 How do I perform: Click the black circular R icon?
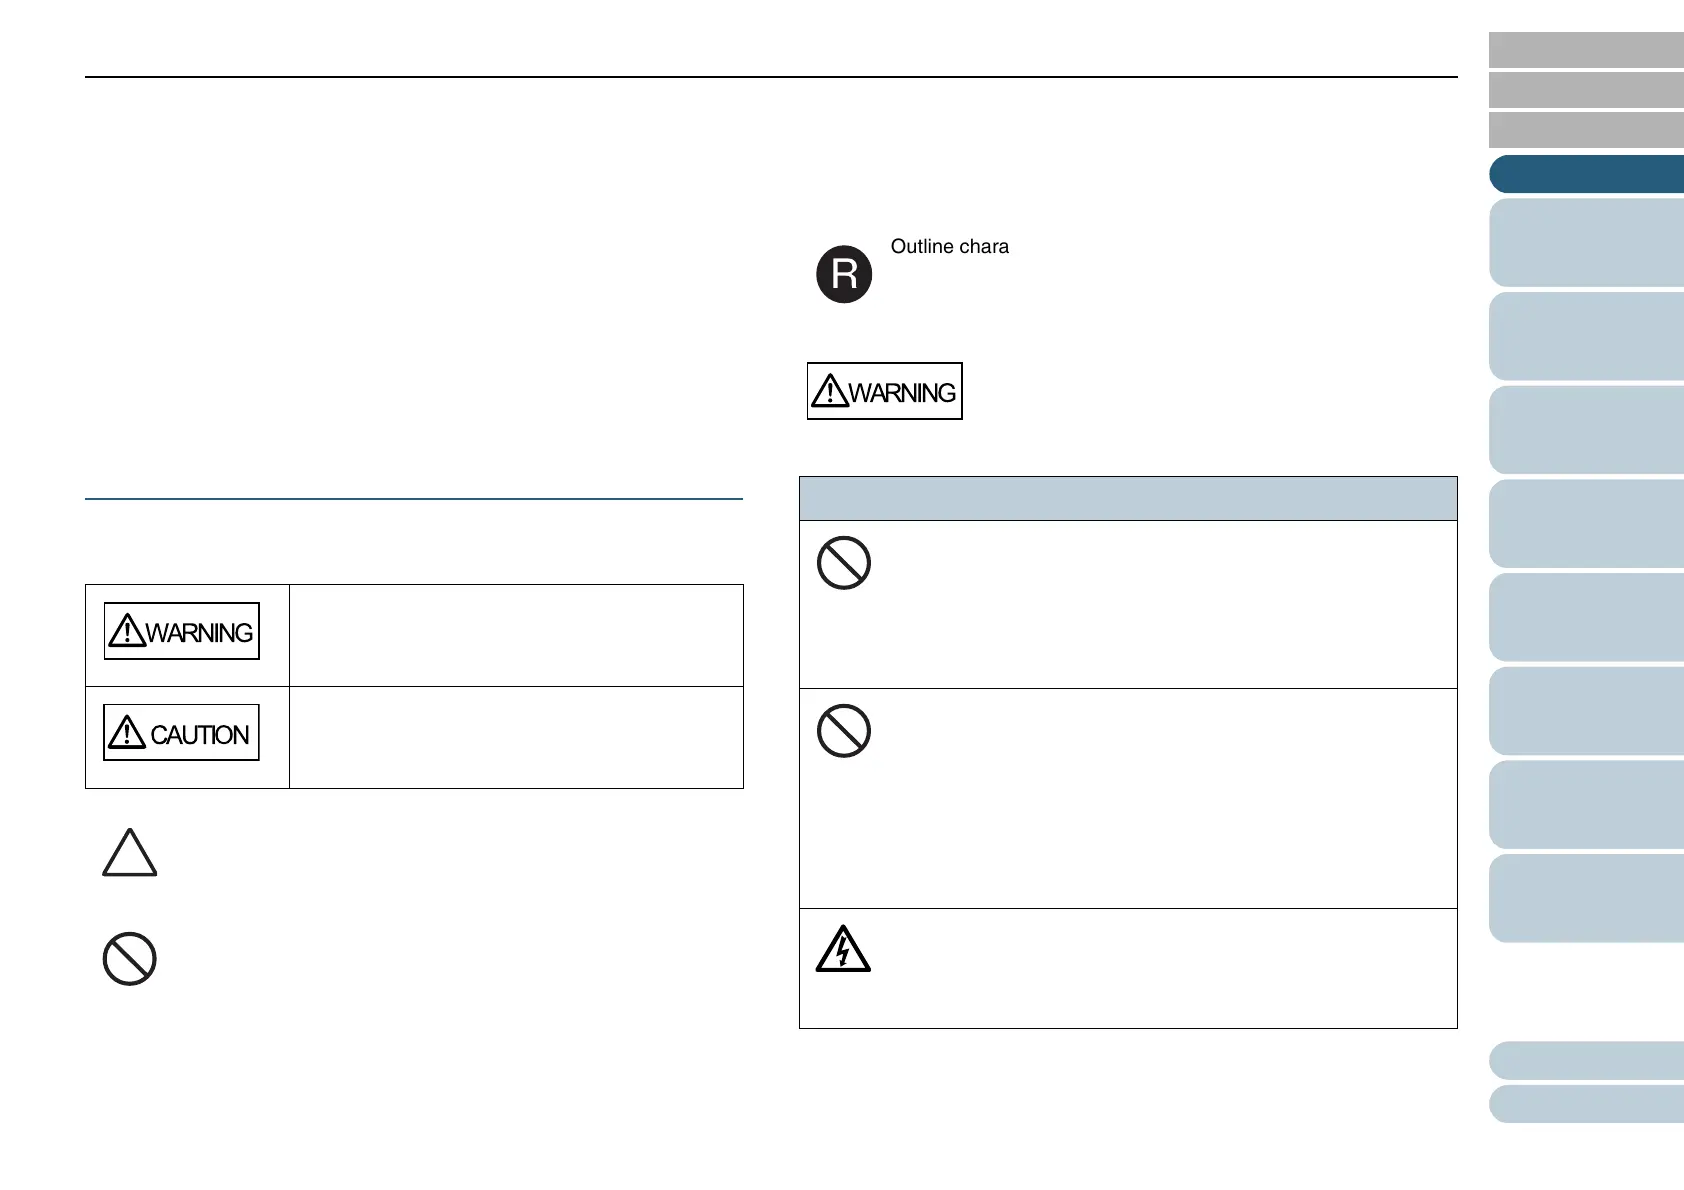(844, 274)
